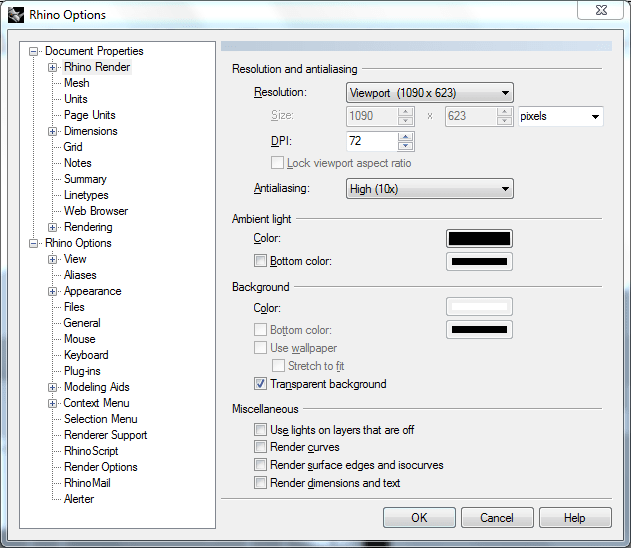Select Render Options in the tree
The image size is (631, 548).
pos(101,467)
